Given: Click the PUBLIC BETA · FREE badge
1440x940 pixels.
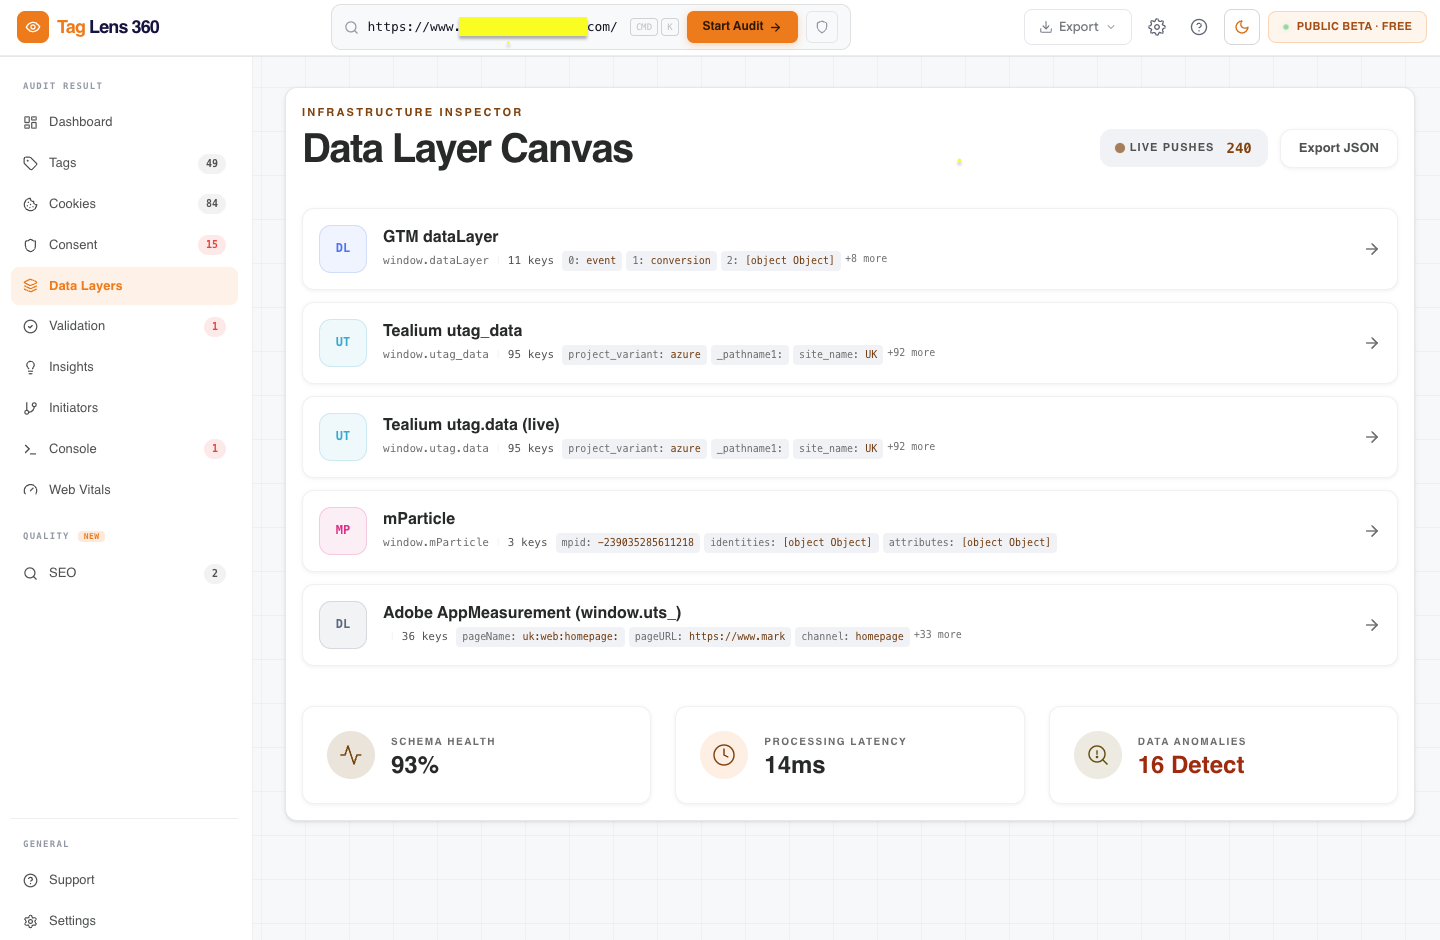Looking at the screenshot, I should [x=1347, y=27].
